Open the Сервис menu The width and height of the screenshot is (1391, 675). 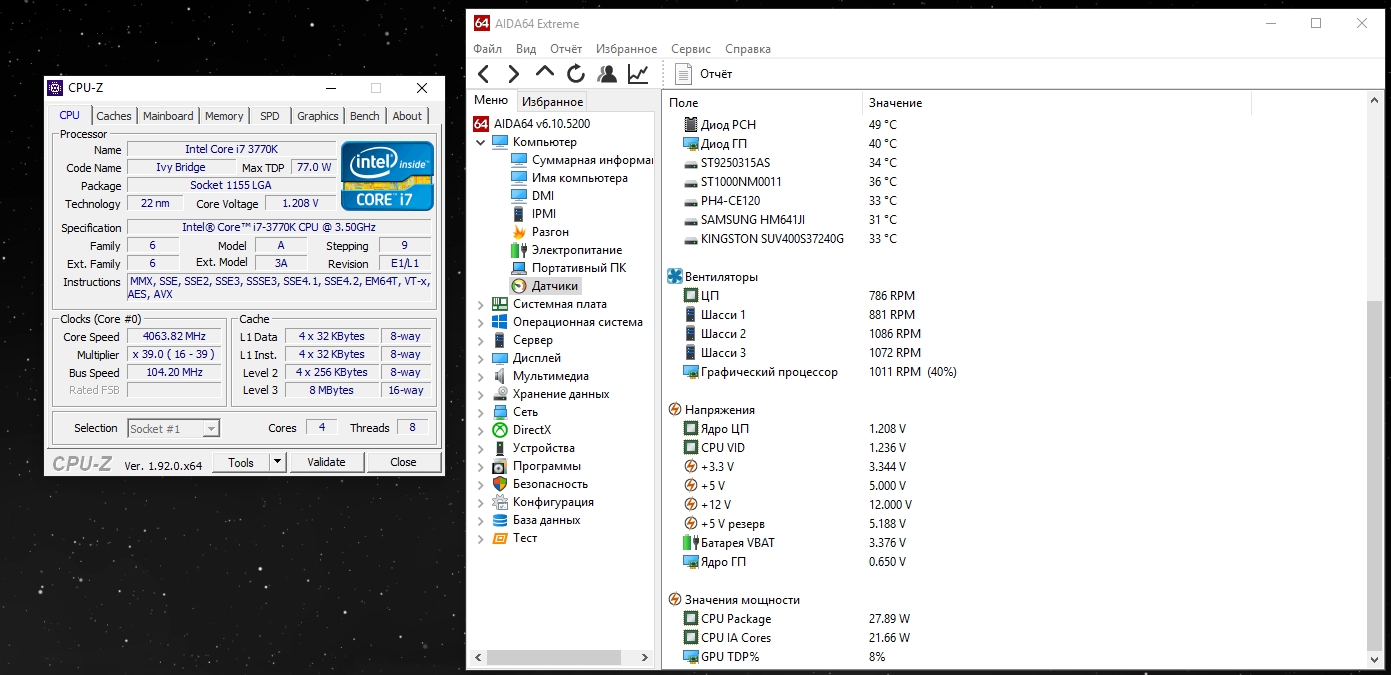click(691, 49)
